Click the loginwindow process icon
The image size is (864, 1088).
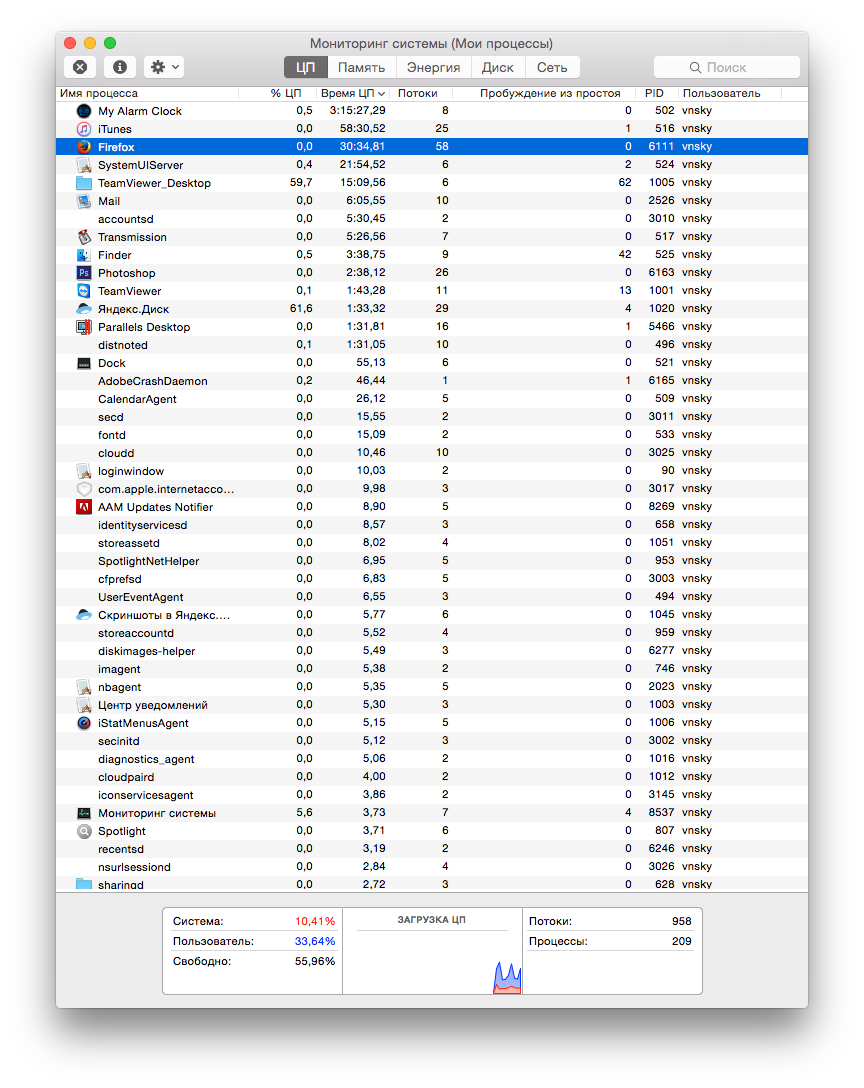(x=84, y=472)
